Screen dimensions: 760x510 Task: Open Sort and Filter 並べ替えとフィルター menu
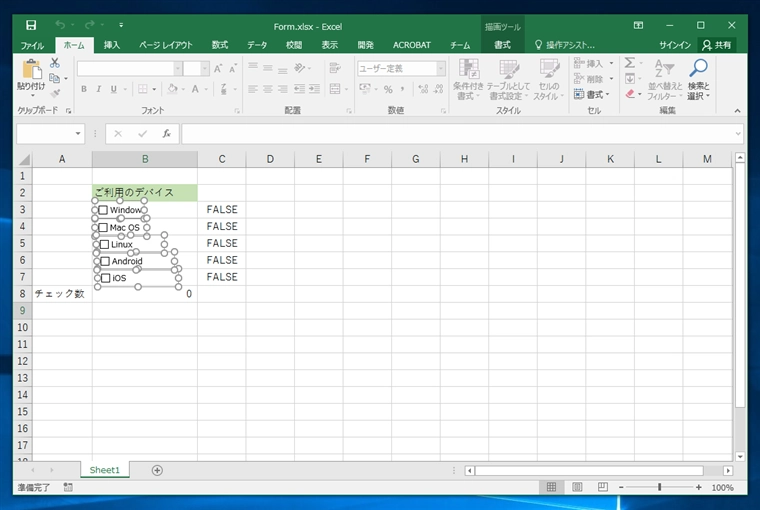665,80
